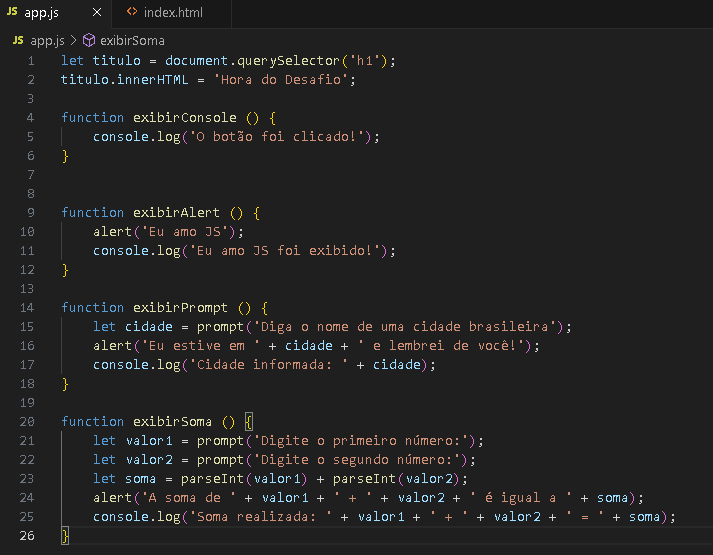Click line number 4 in the gutter
713x555 pixels.
click(x=30, y=118)
